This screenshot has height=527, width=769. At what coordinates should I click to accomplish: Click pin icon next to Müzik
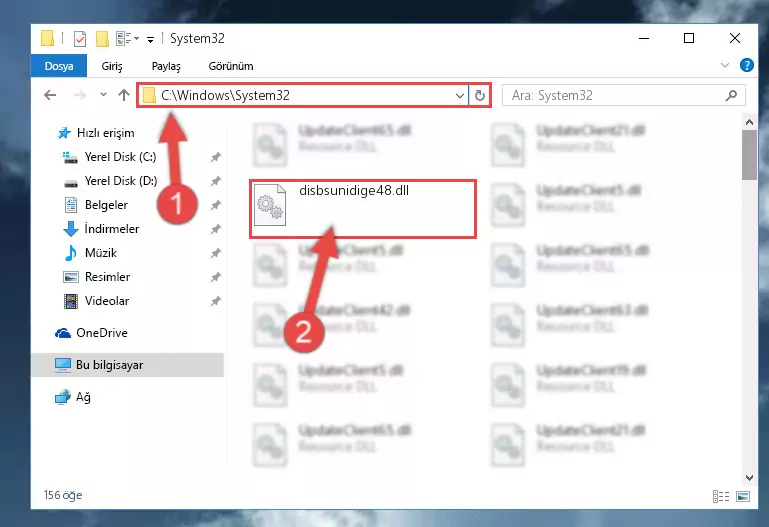pyautogui.click(x=215, y=253)
